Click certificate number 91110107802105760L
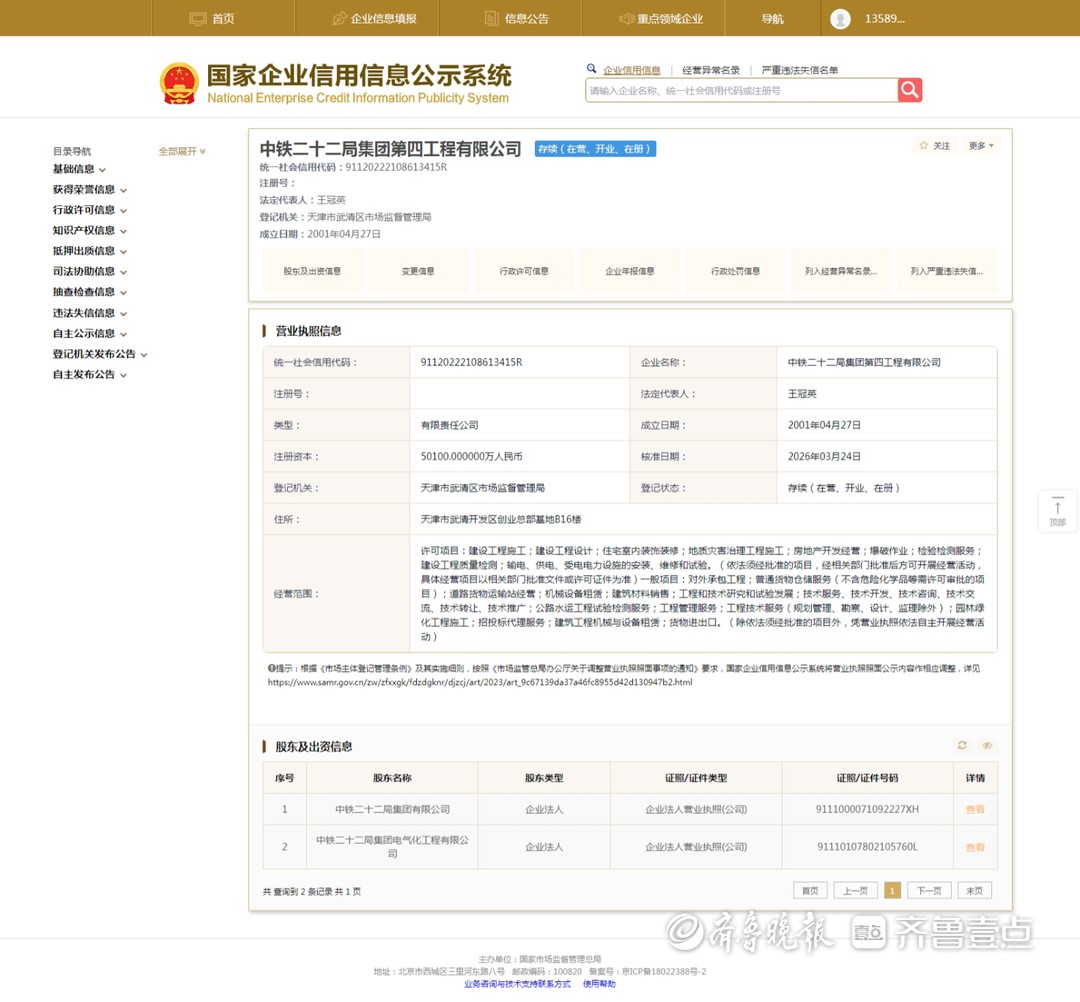Screen dimensions: 1080x1002 coord(867,847)
